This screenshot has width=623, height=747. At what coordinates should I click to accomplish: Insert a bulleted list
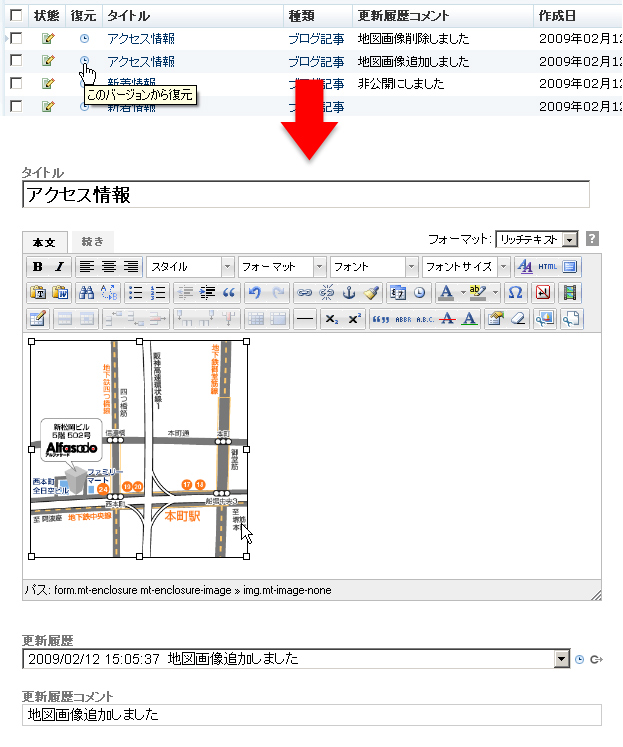click(136, 293)
